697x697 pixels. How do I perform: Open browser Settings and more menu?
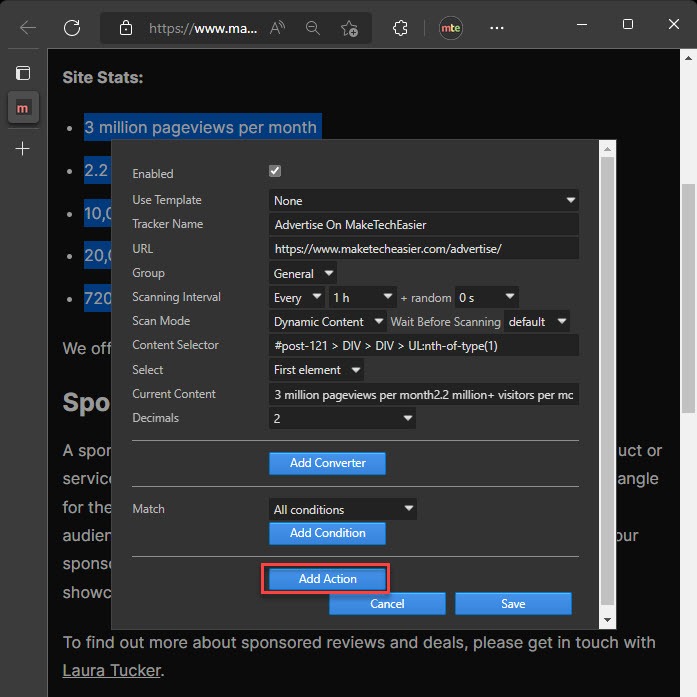497,28
